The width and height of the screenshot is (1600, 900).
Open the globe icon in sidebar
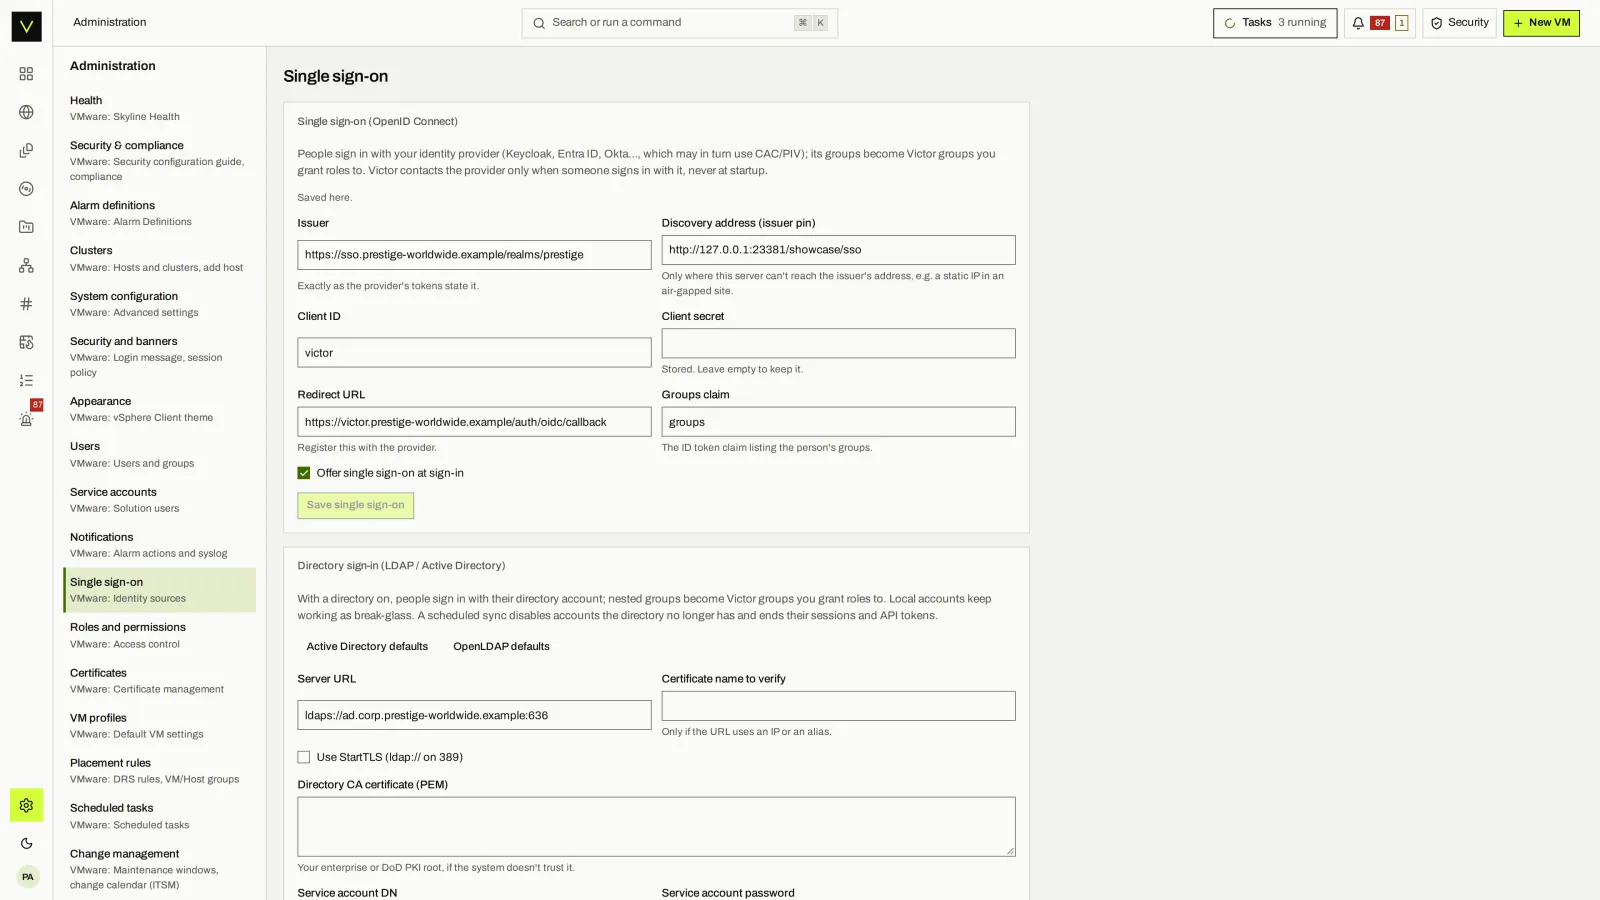click(26, 112)
